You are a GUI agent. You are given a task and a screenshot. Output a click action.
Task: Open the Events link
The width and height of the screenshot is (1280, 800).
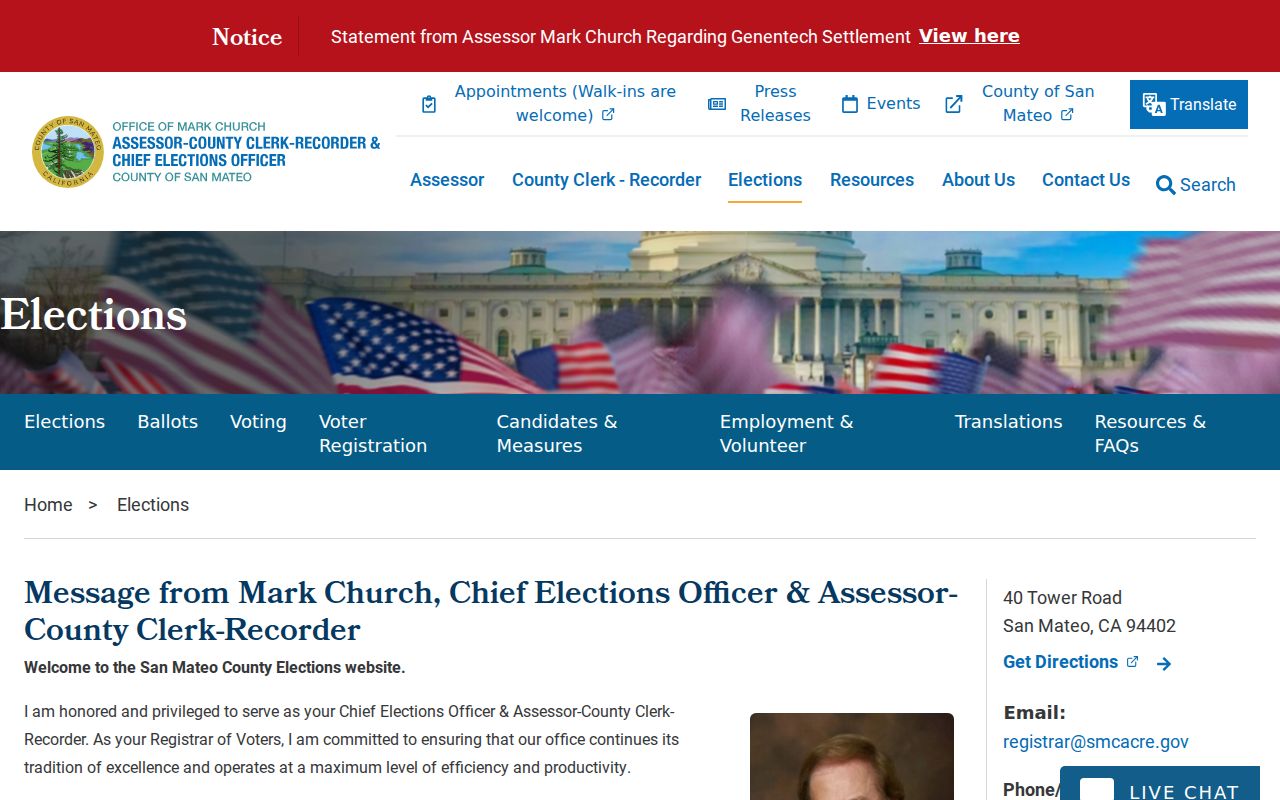coord(893,104)
